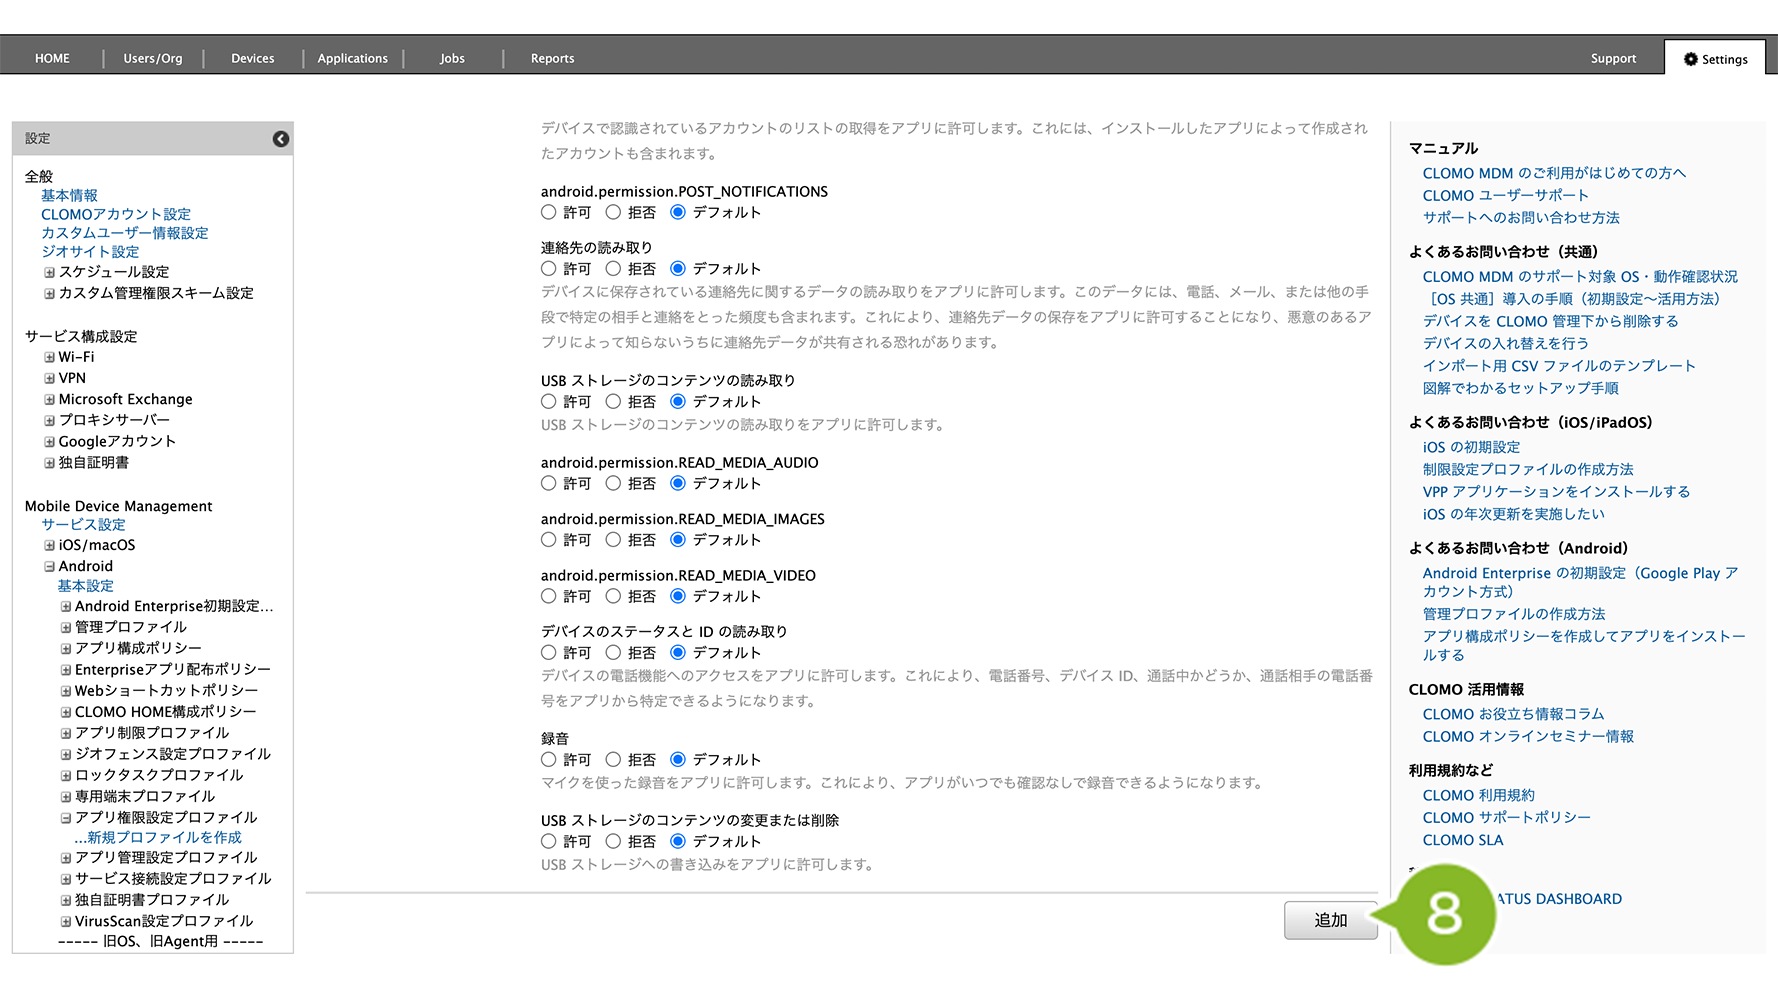This screenshot has width=1778, height=1000.
Task: Select デフォルト for READ_MEDIA_VIDEO permission
Action: (678, 596)
